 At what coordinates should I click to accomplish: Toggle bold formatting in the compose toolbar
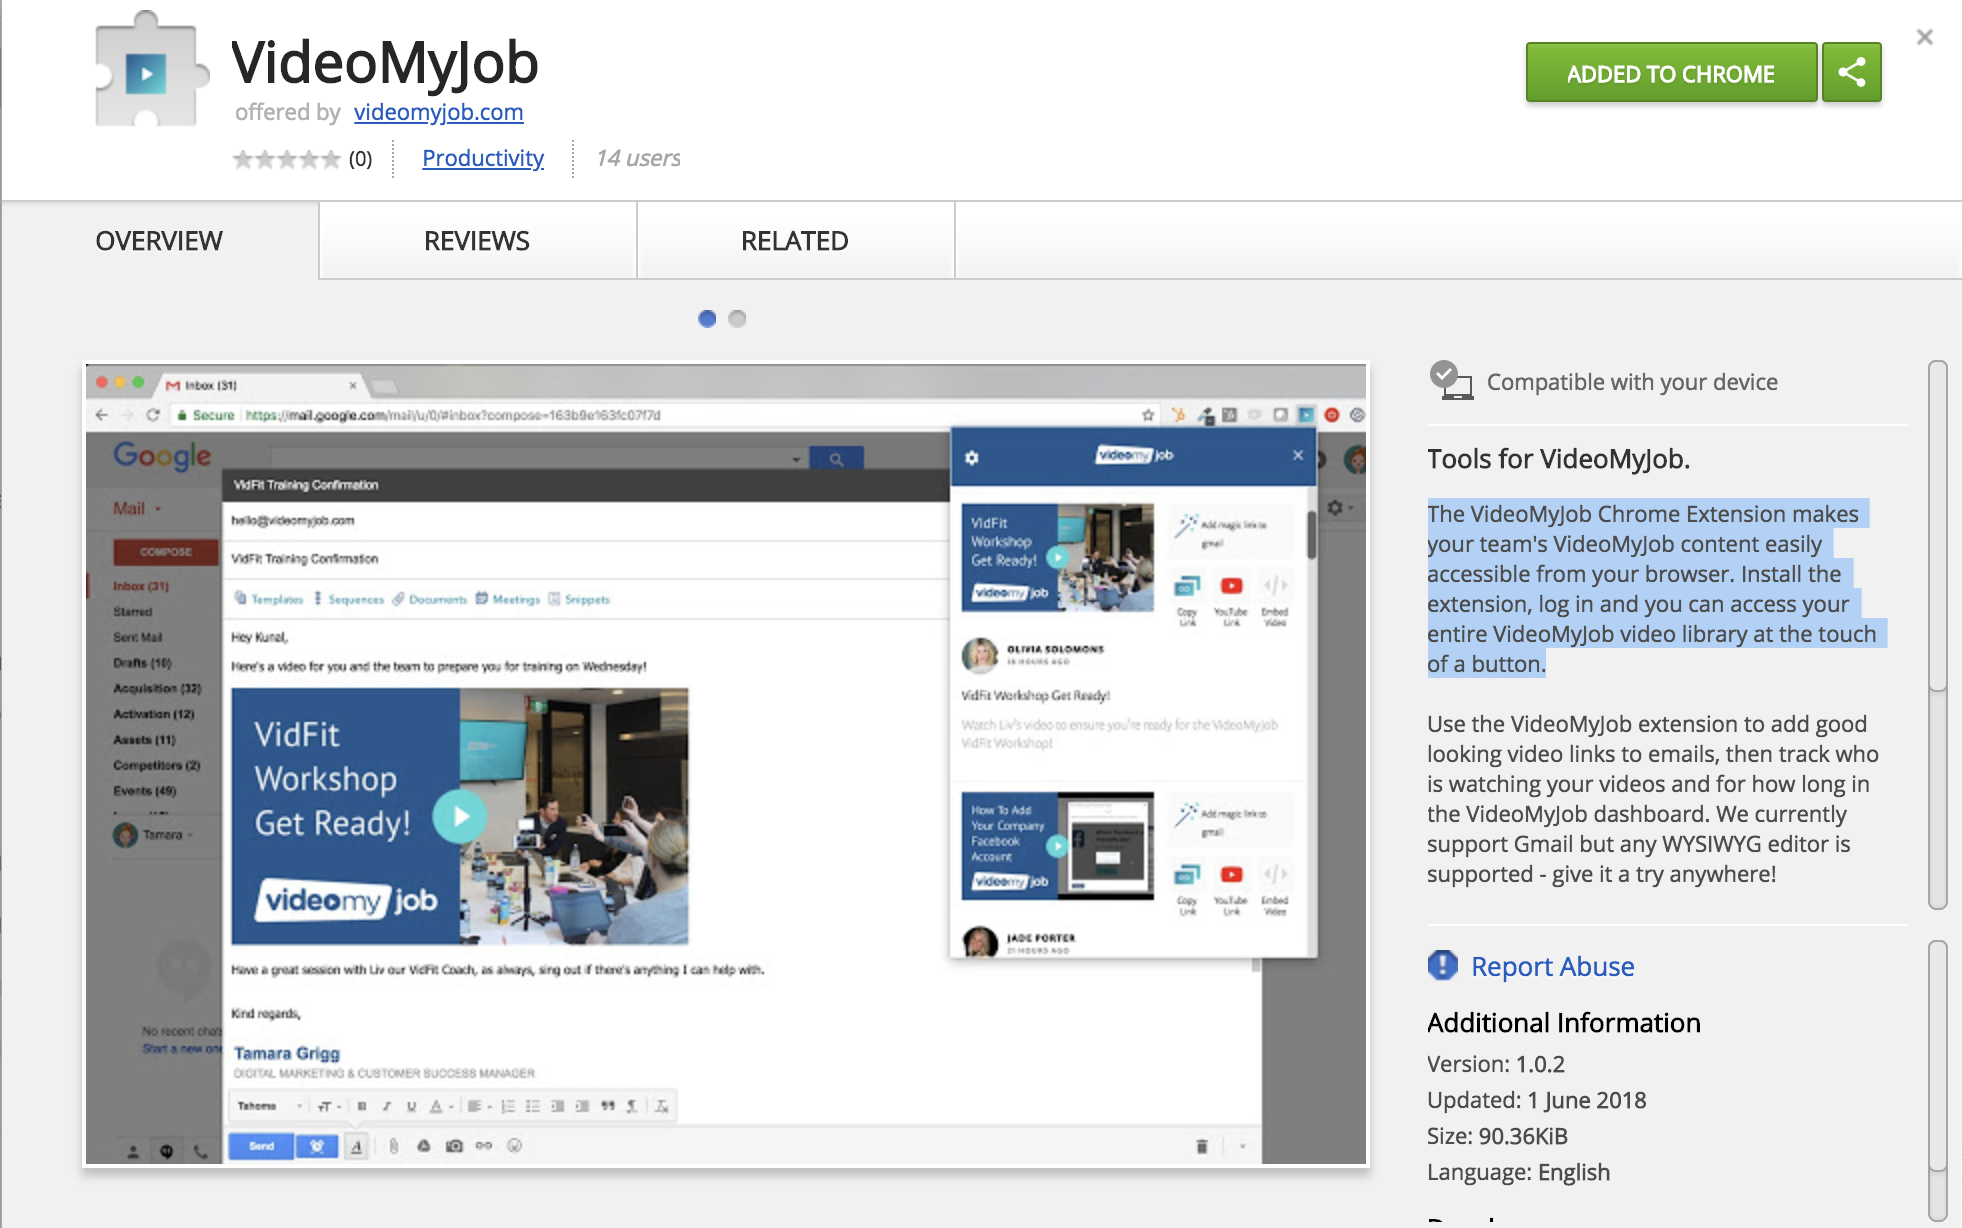click(362, 1106)
